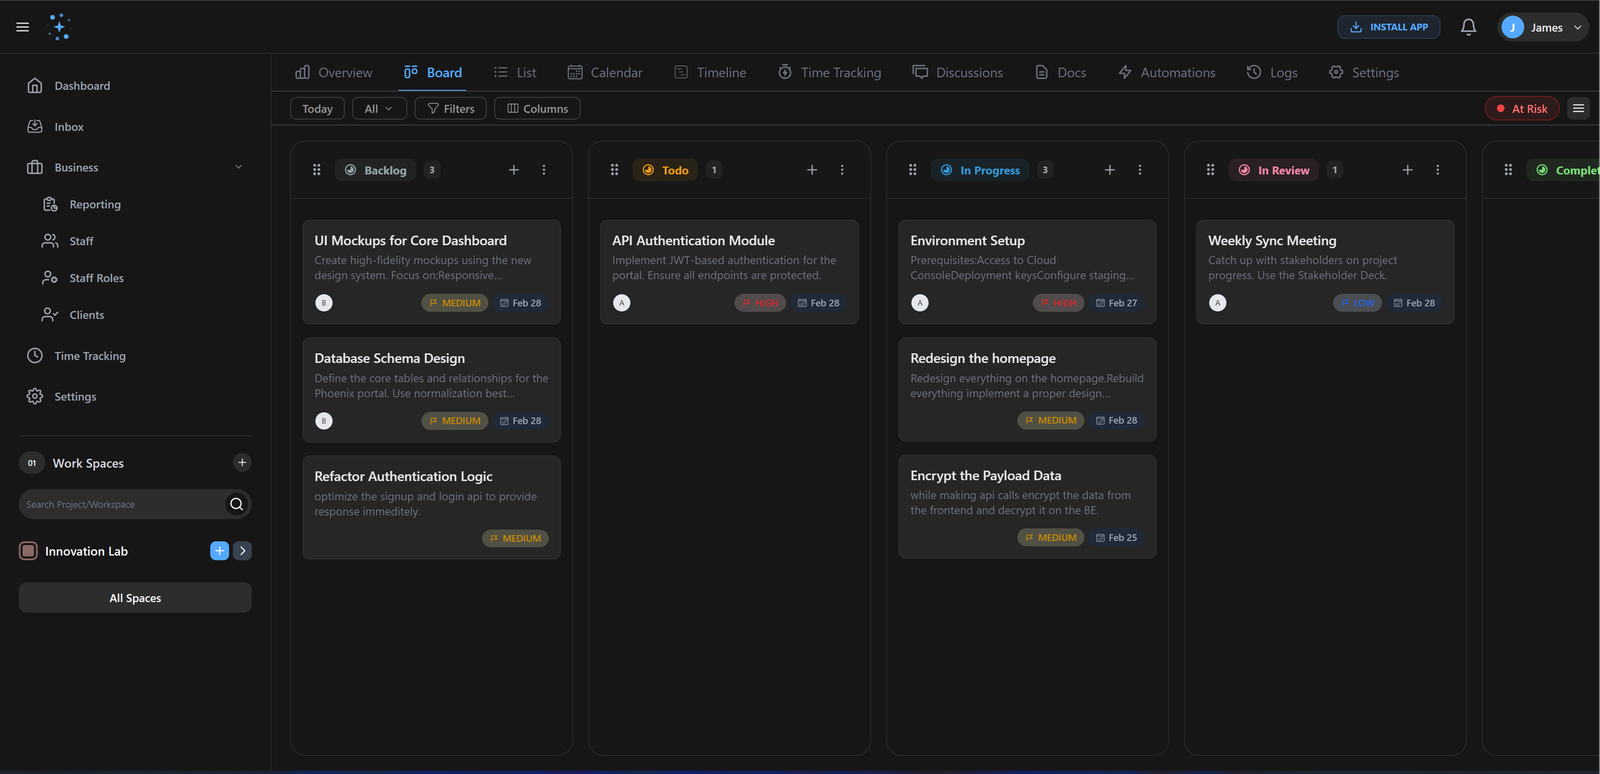1600x774 pixels.
Task: Click the Innovation Lab color swatch
Action: point(29,551)
